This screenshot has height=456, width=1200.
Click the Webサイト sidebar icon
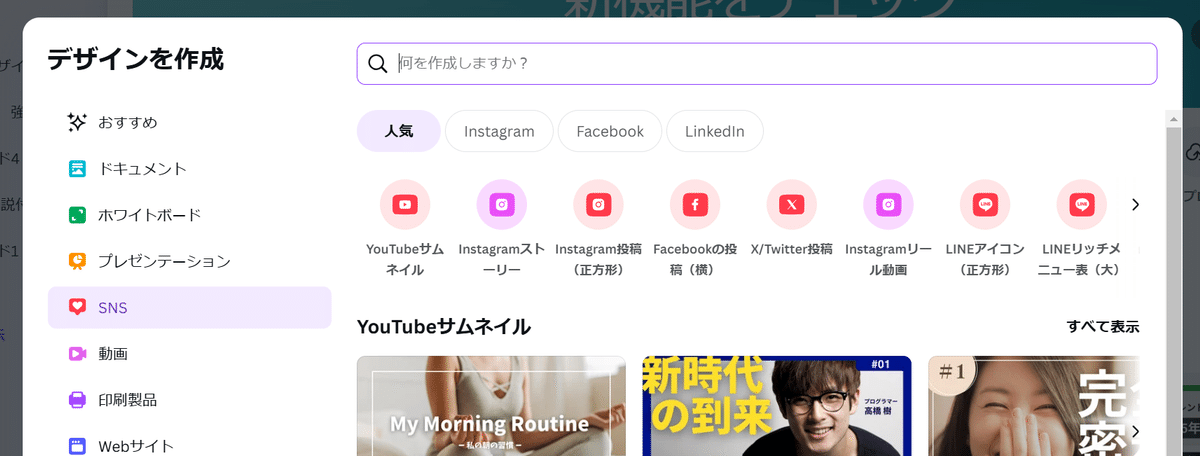[x=77, y=446]
